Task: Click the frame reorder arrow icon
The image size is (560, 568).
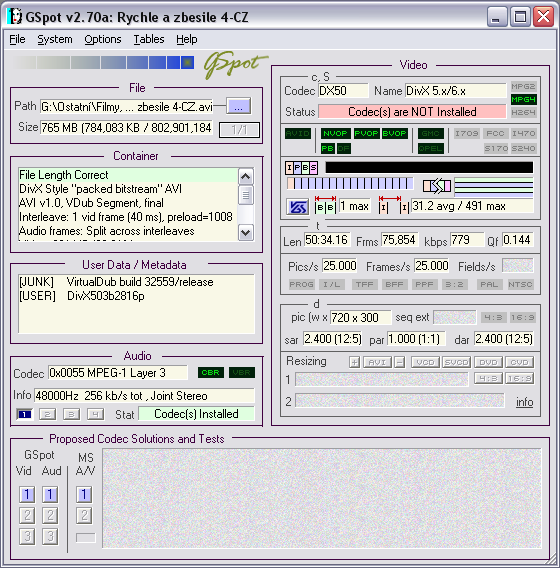Action: [x=437, y=186]
